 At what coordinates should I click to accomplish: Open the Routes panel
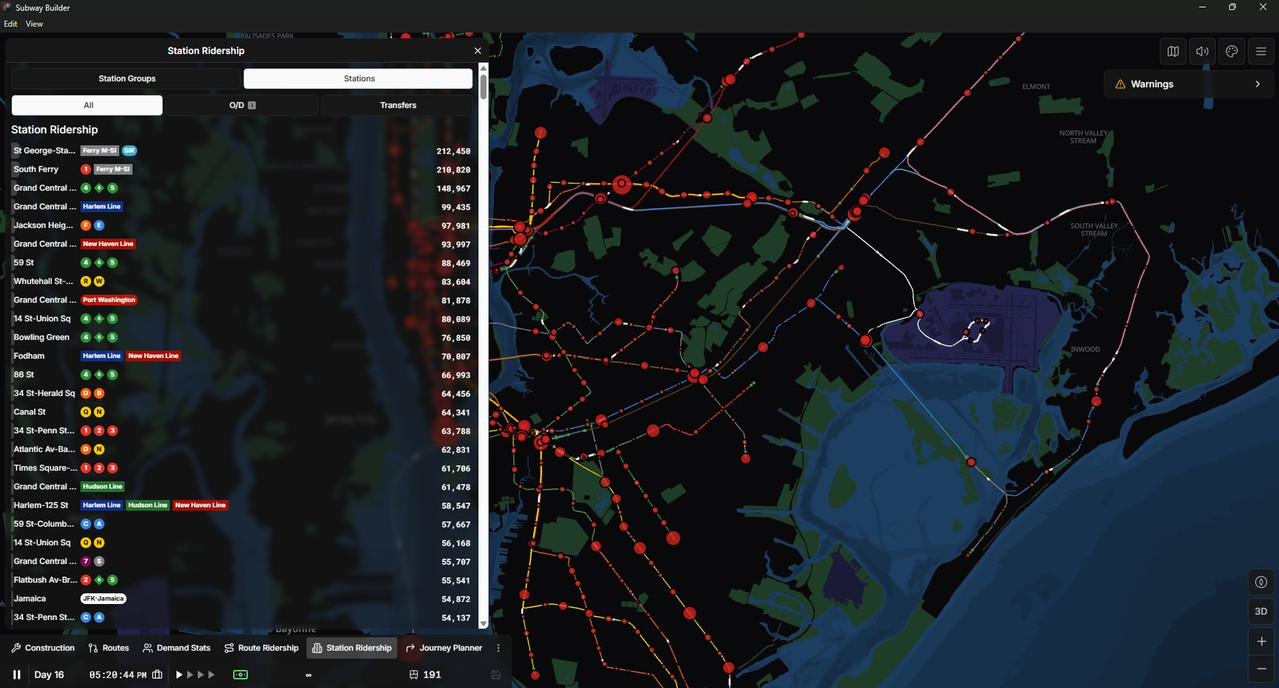[x=109, y=648]
